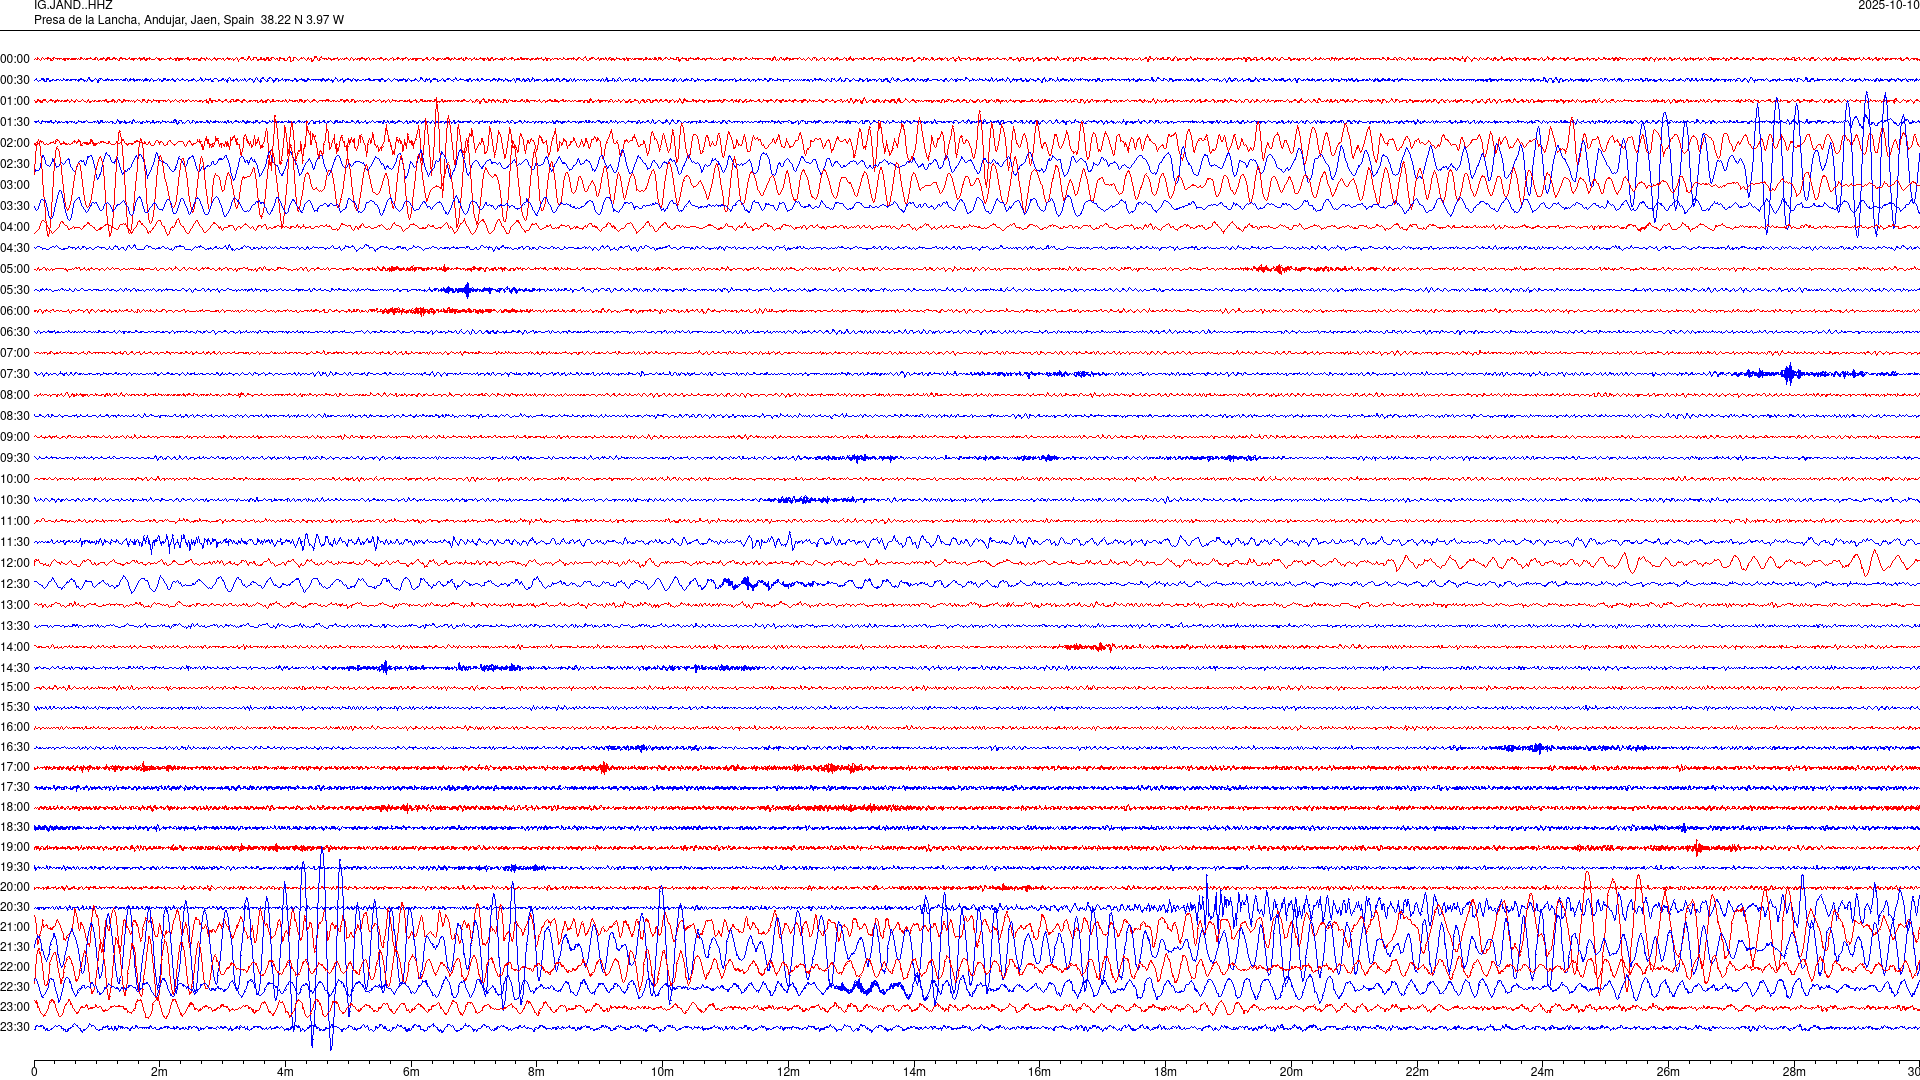Click the blue burst event on 07:30 trace
The image size is (1920, 1080).
click(x=1789, y=374)
